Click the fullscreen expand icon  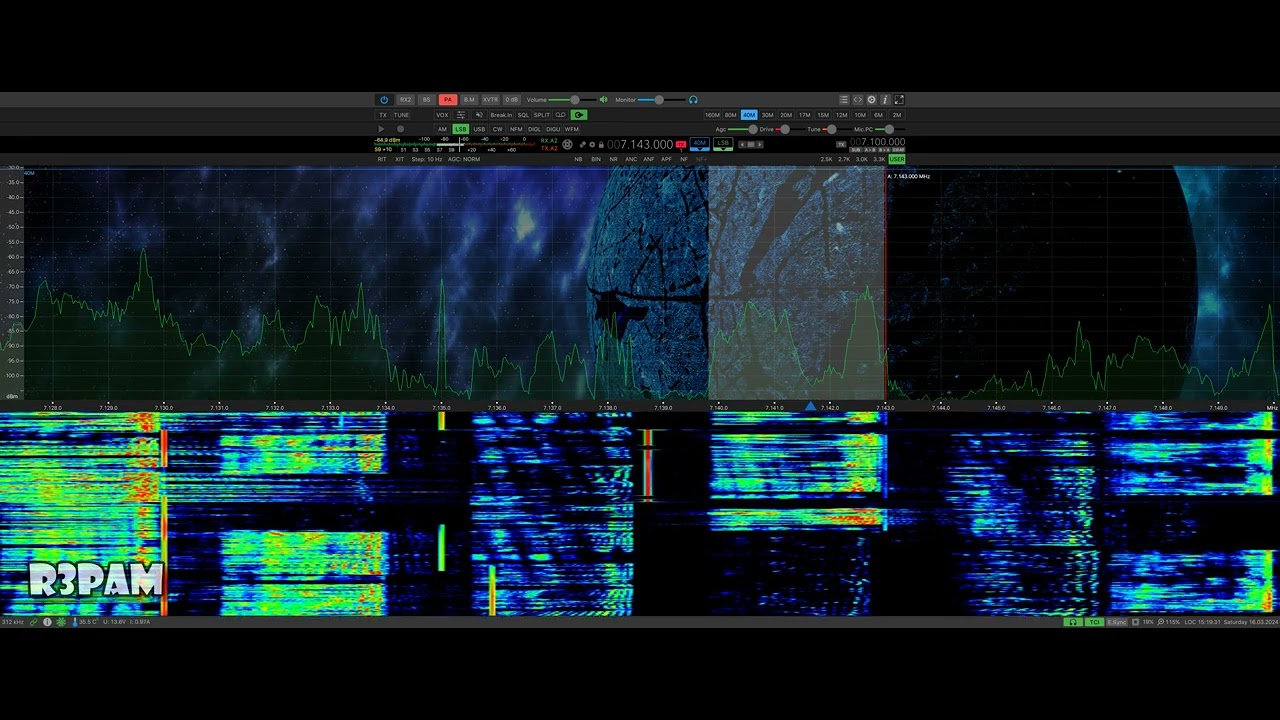tap(899, 100)
